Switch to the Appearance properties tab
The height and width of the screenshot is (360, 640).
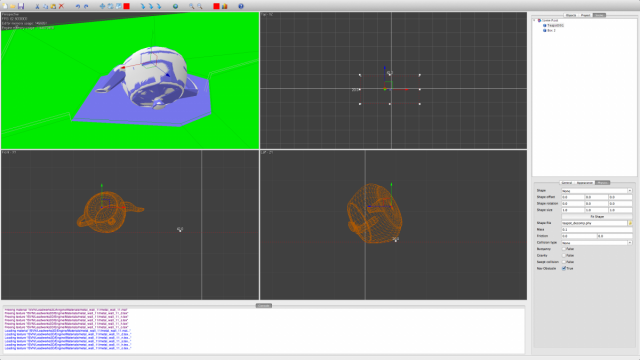(584, 182)
